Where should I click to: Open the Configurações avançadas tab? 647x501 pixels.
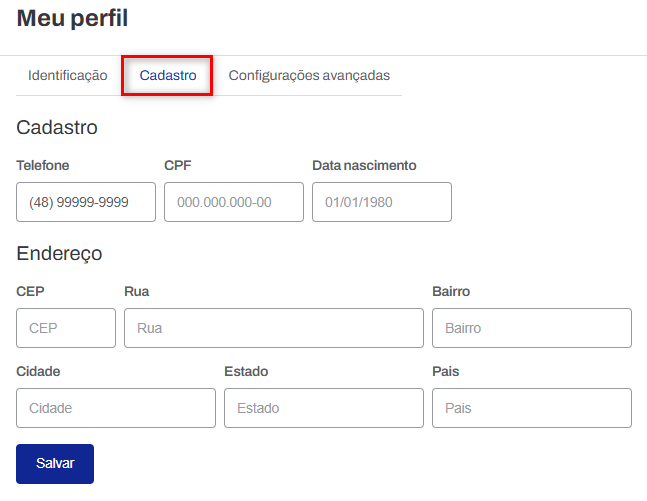tap(309, 75)
